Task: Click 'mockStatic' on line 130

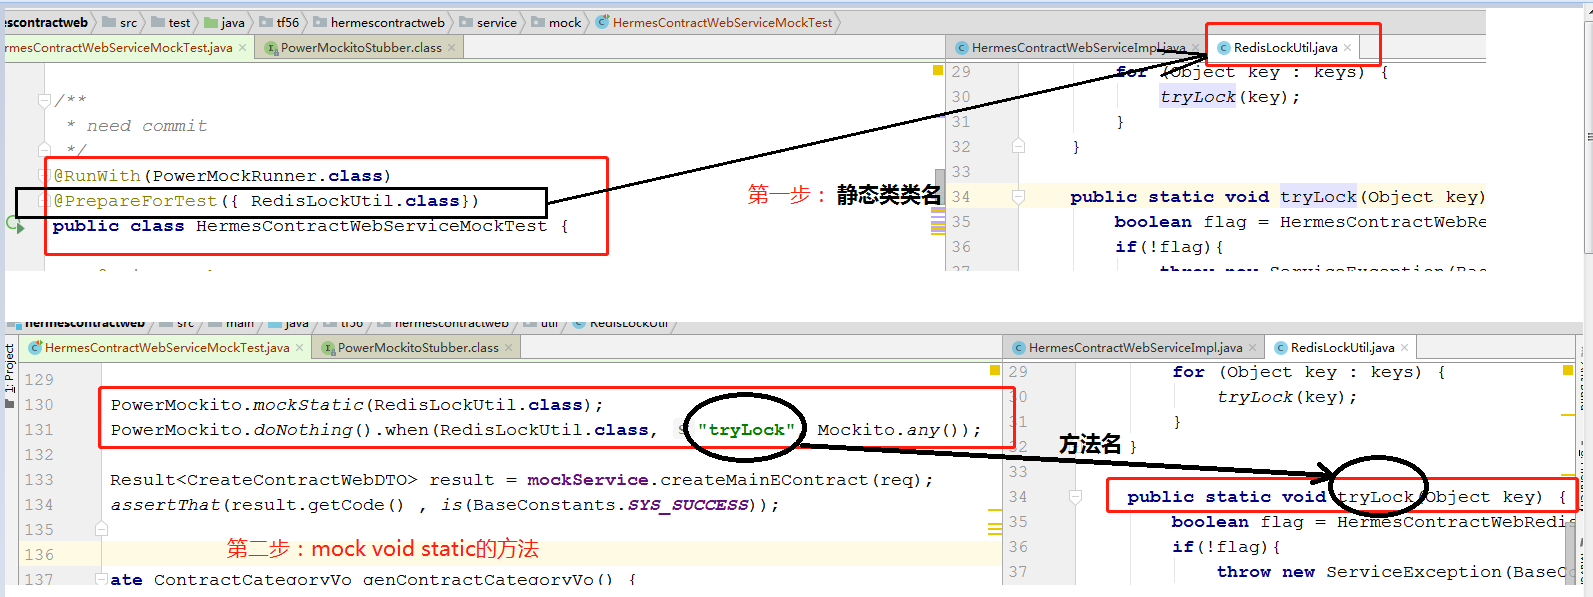Action: (x=308, y=405)
